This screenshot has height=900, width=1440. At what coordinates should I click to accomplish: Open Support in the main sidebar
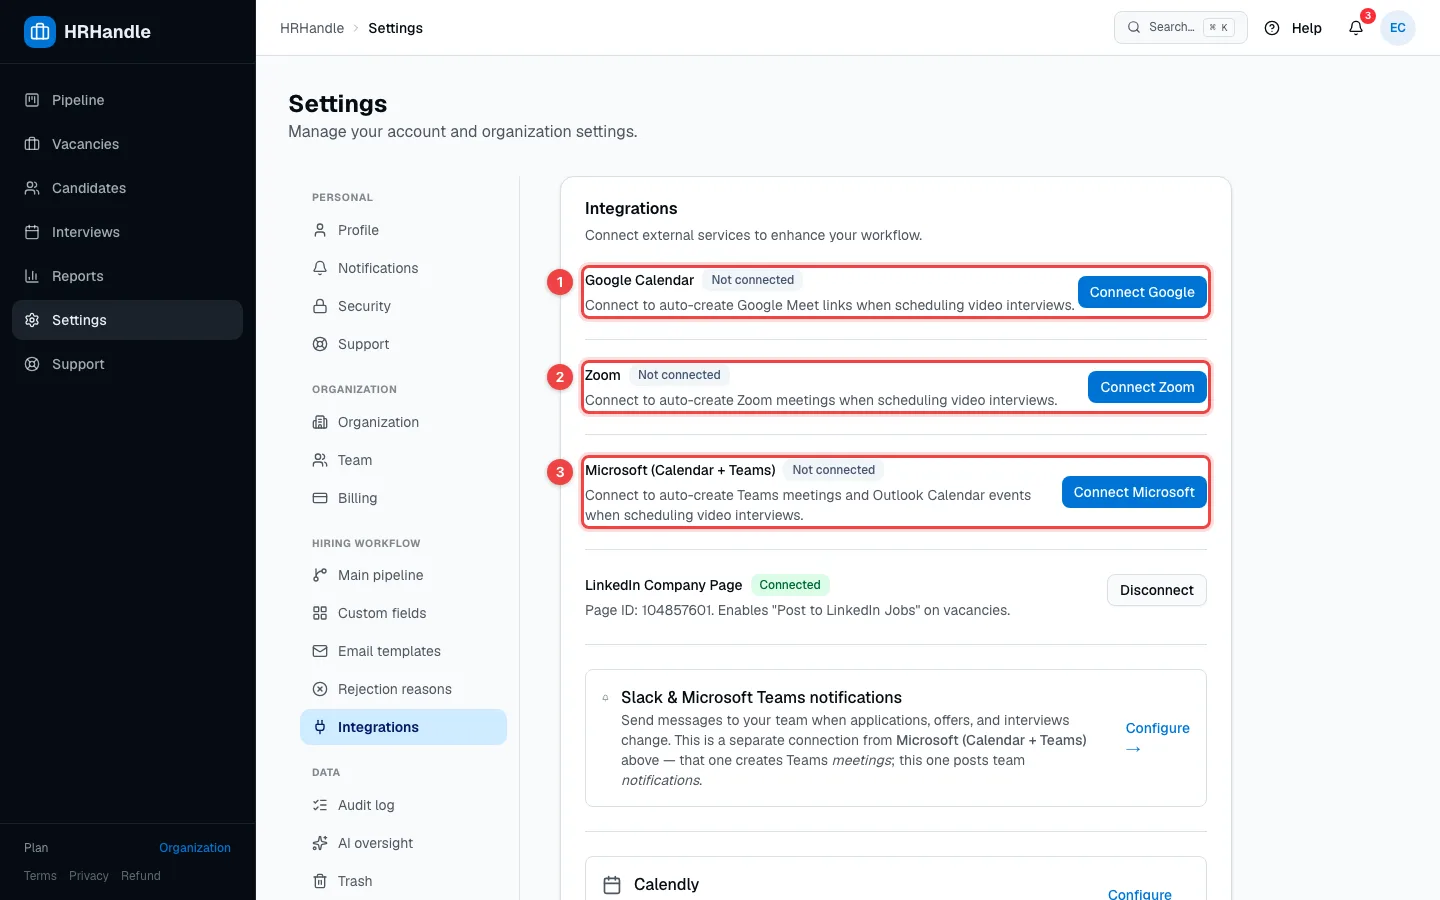127,364
